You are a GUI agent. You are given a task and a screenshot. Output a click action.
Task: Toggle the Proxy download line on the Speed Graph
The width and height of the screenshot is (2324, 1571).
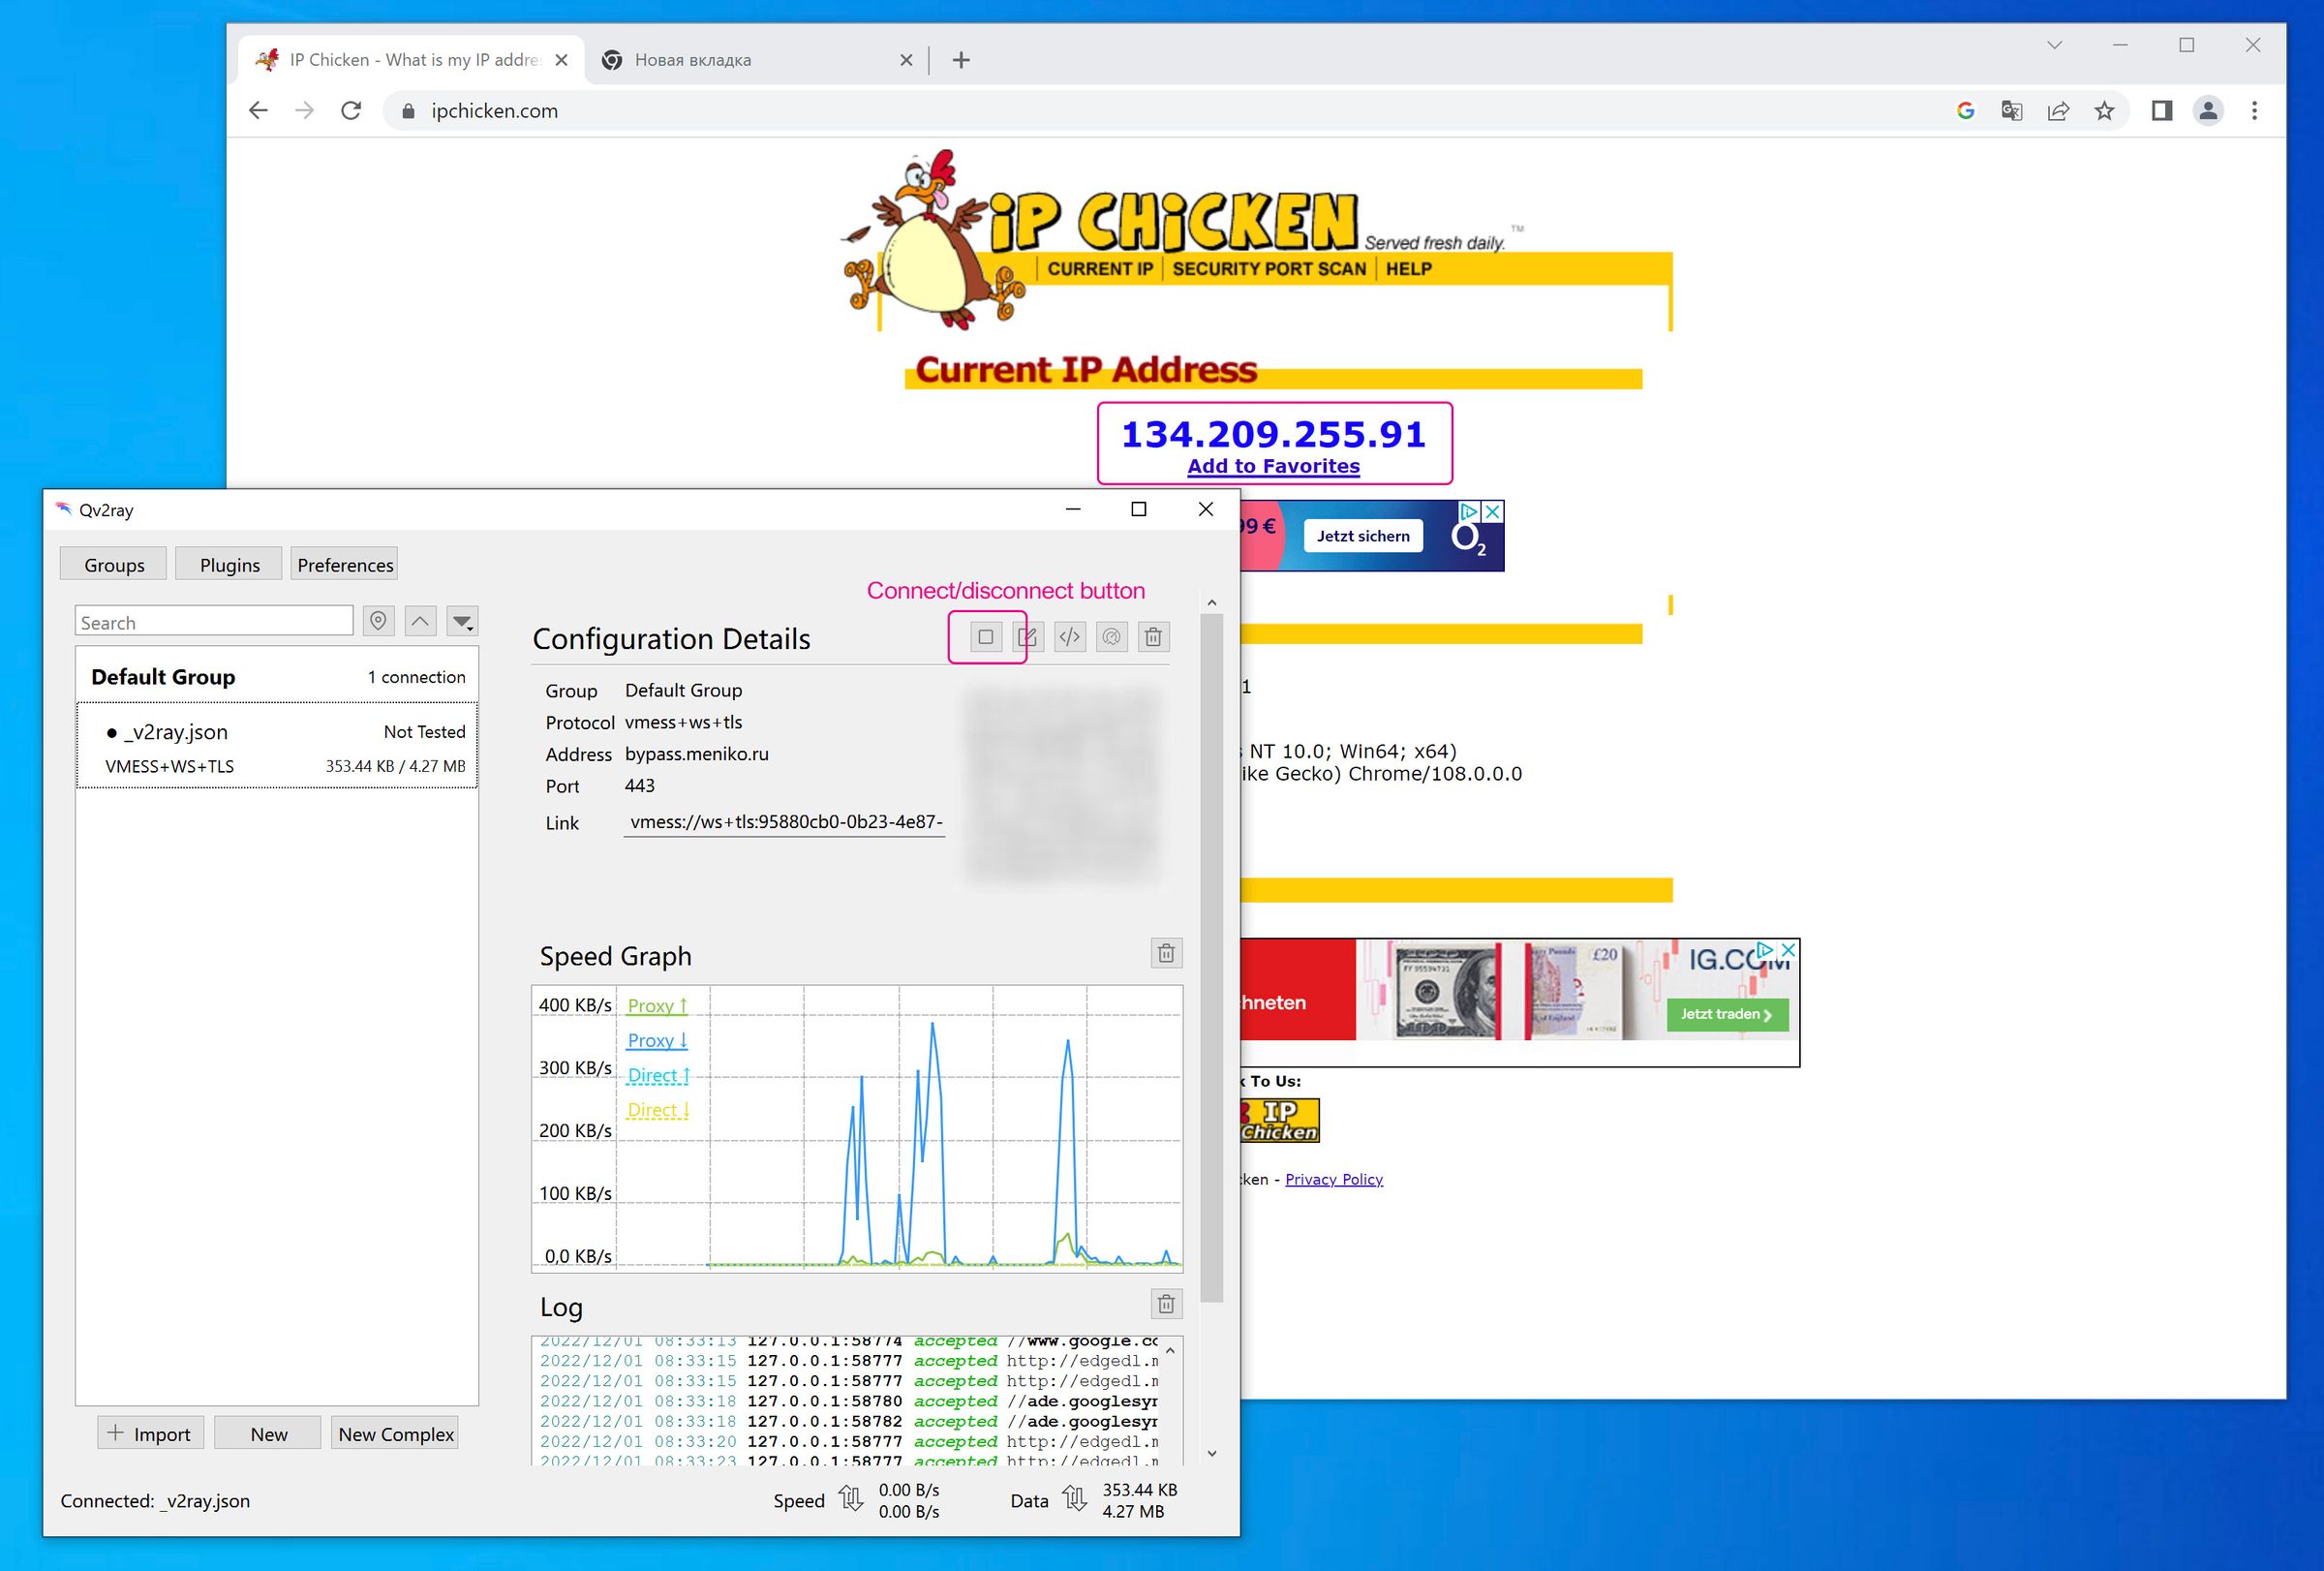(x=656, y=1040)
